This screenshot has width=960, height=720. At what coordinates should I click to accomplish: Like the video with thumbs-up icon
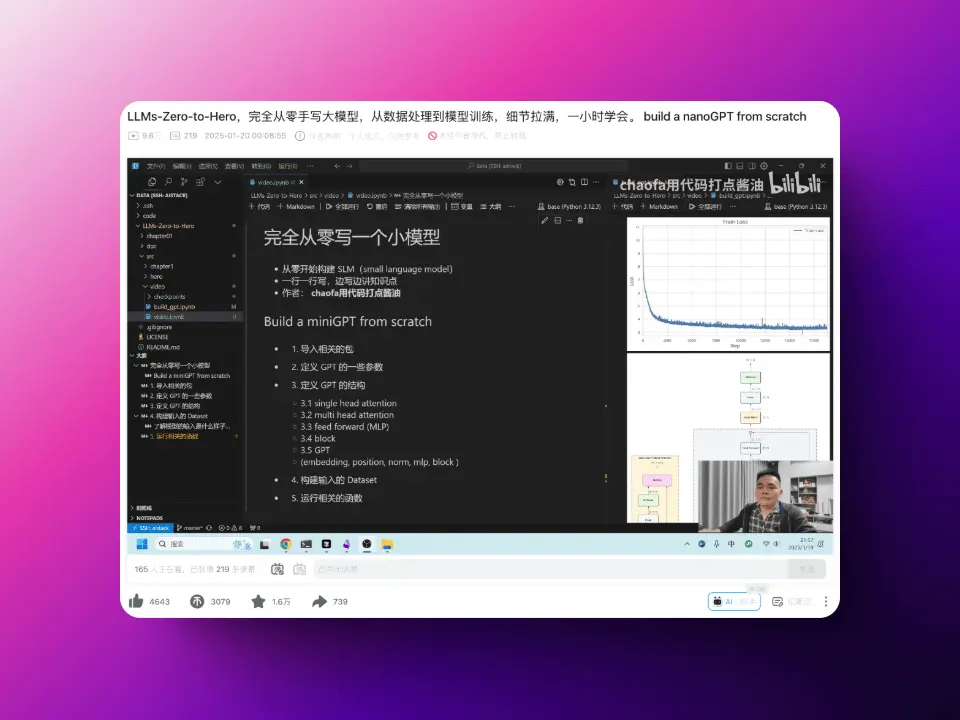(137, 601)
